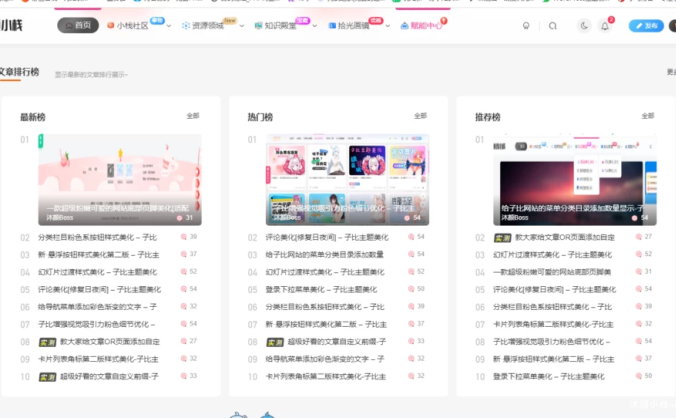The height and width of the screenshot is (418, 676).
Task: Open 最新榜 item 08 教大家给文章OR页面添加自定
Action: tap(110, 342)
